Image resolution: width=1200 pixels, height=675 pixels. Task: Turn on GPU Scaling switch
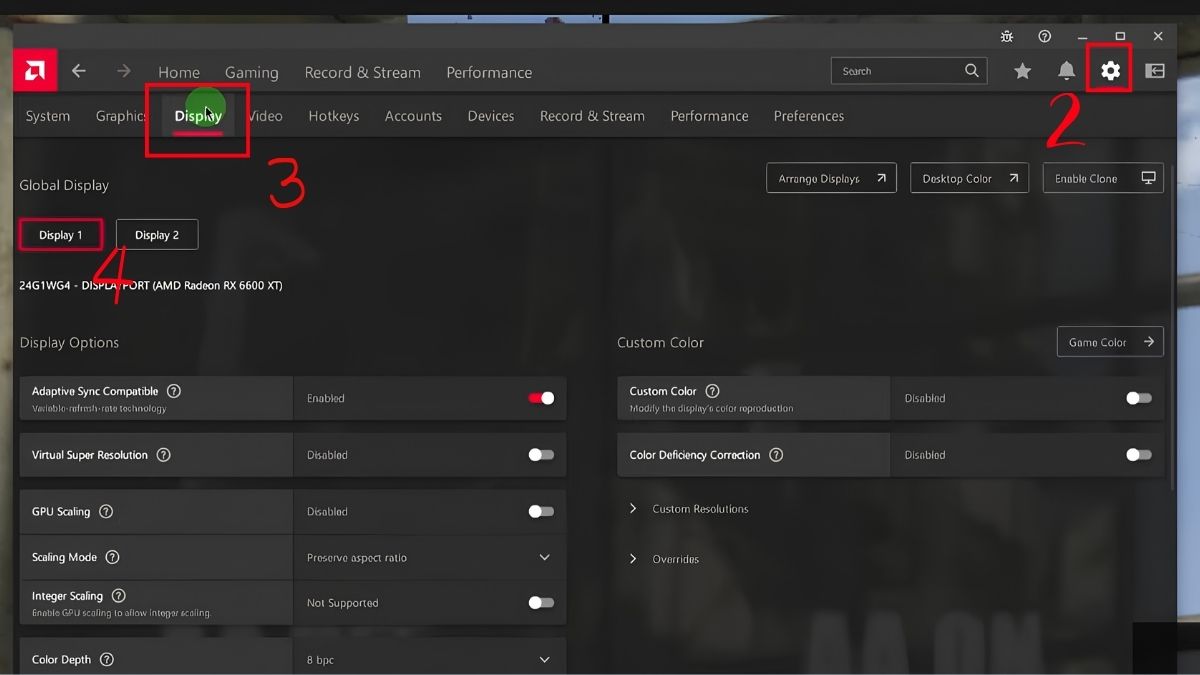tap(541, 511)
